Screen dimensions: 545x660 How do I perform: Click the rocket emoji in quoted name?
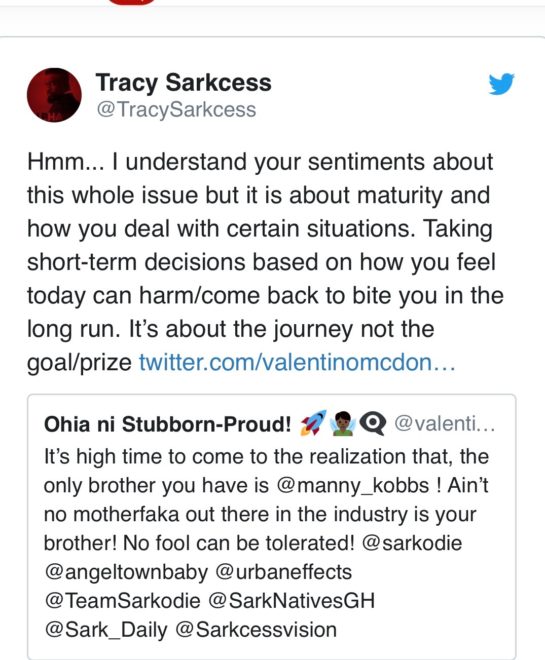pyautogui.click(x=313, y=423)
